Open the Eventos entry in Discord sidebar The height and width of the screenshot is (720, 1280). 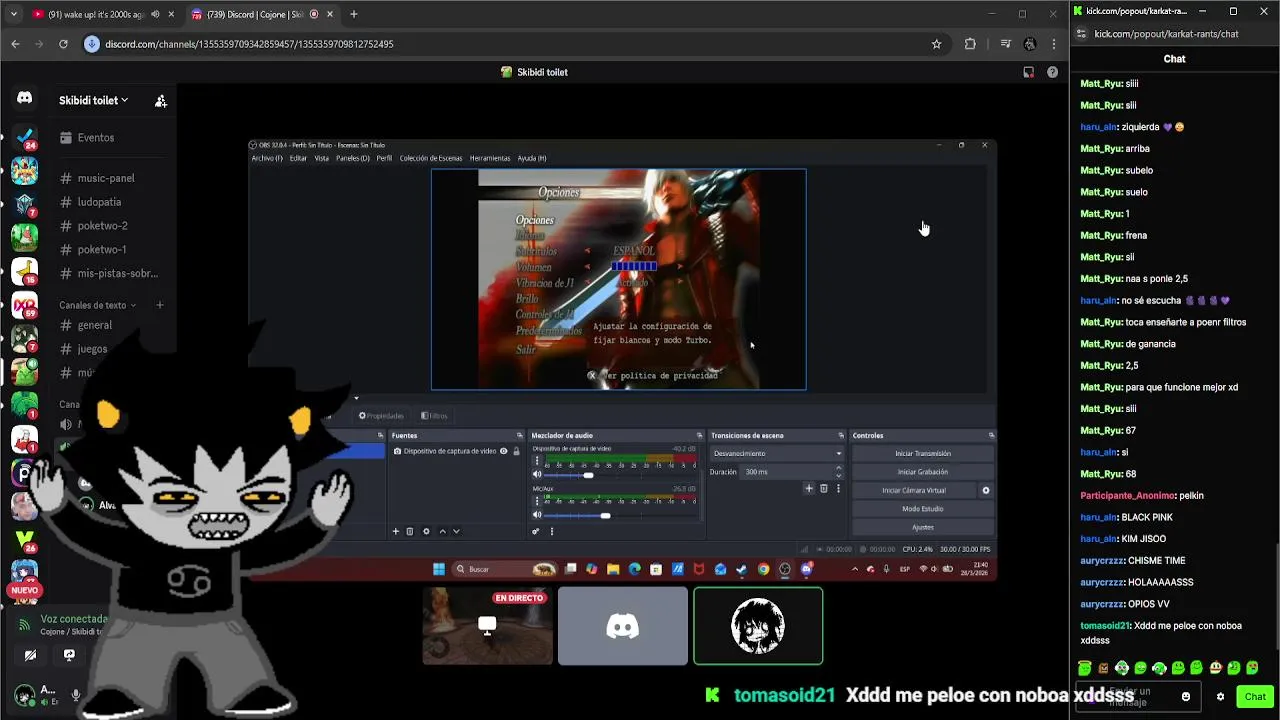click(96, 138)
